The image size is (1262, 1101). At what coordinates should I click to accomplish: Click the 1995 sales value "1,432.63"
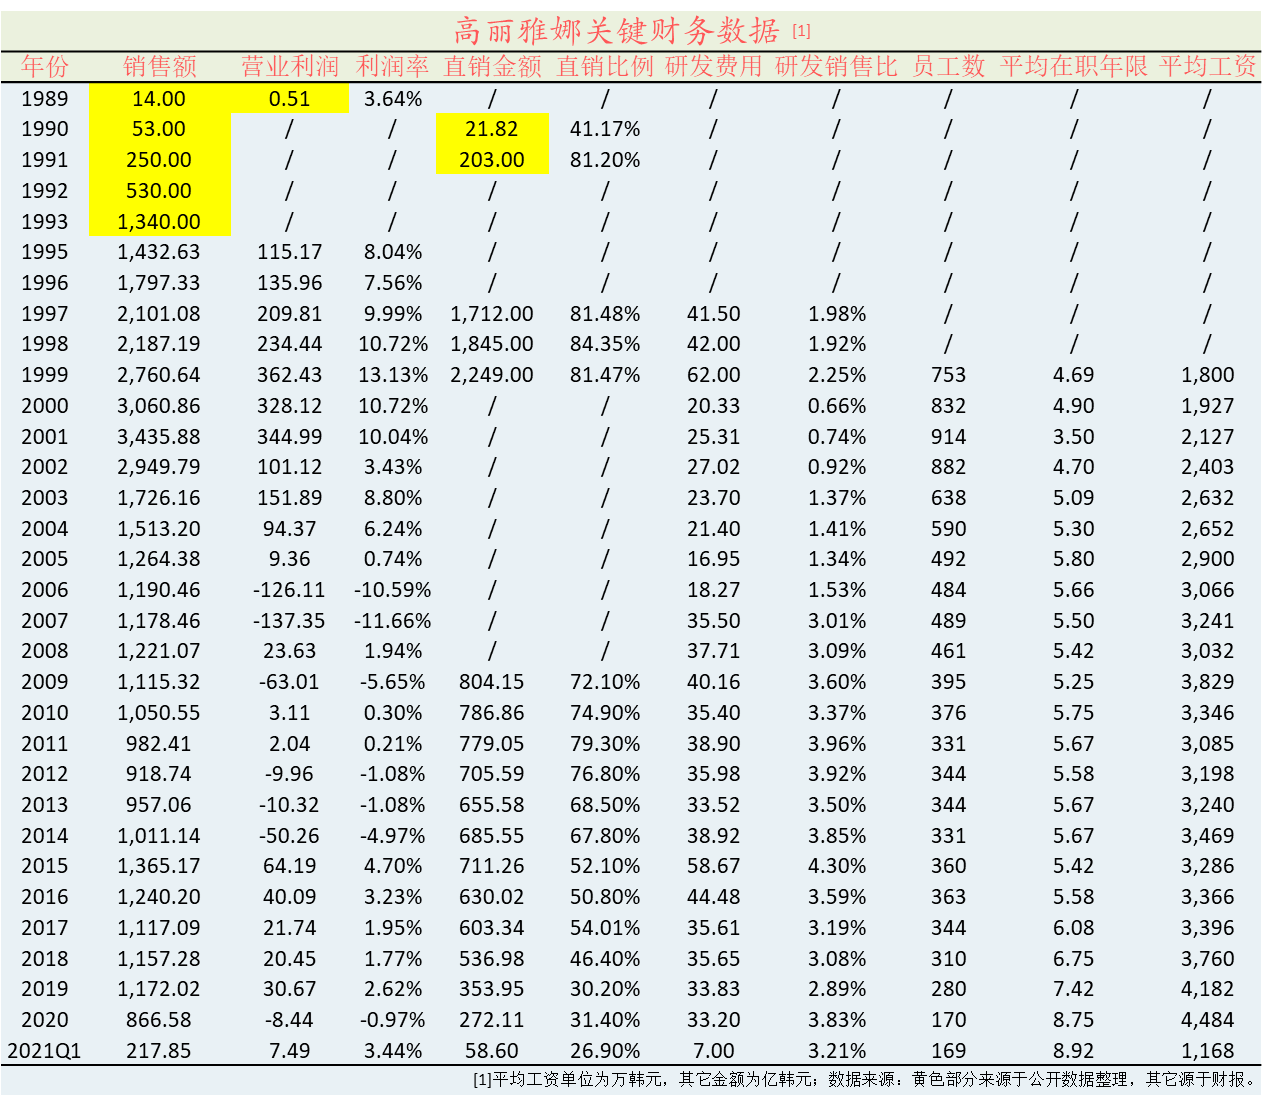pyautogui.click(x=159, y=252)
